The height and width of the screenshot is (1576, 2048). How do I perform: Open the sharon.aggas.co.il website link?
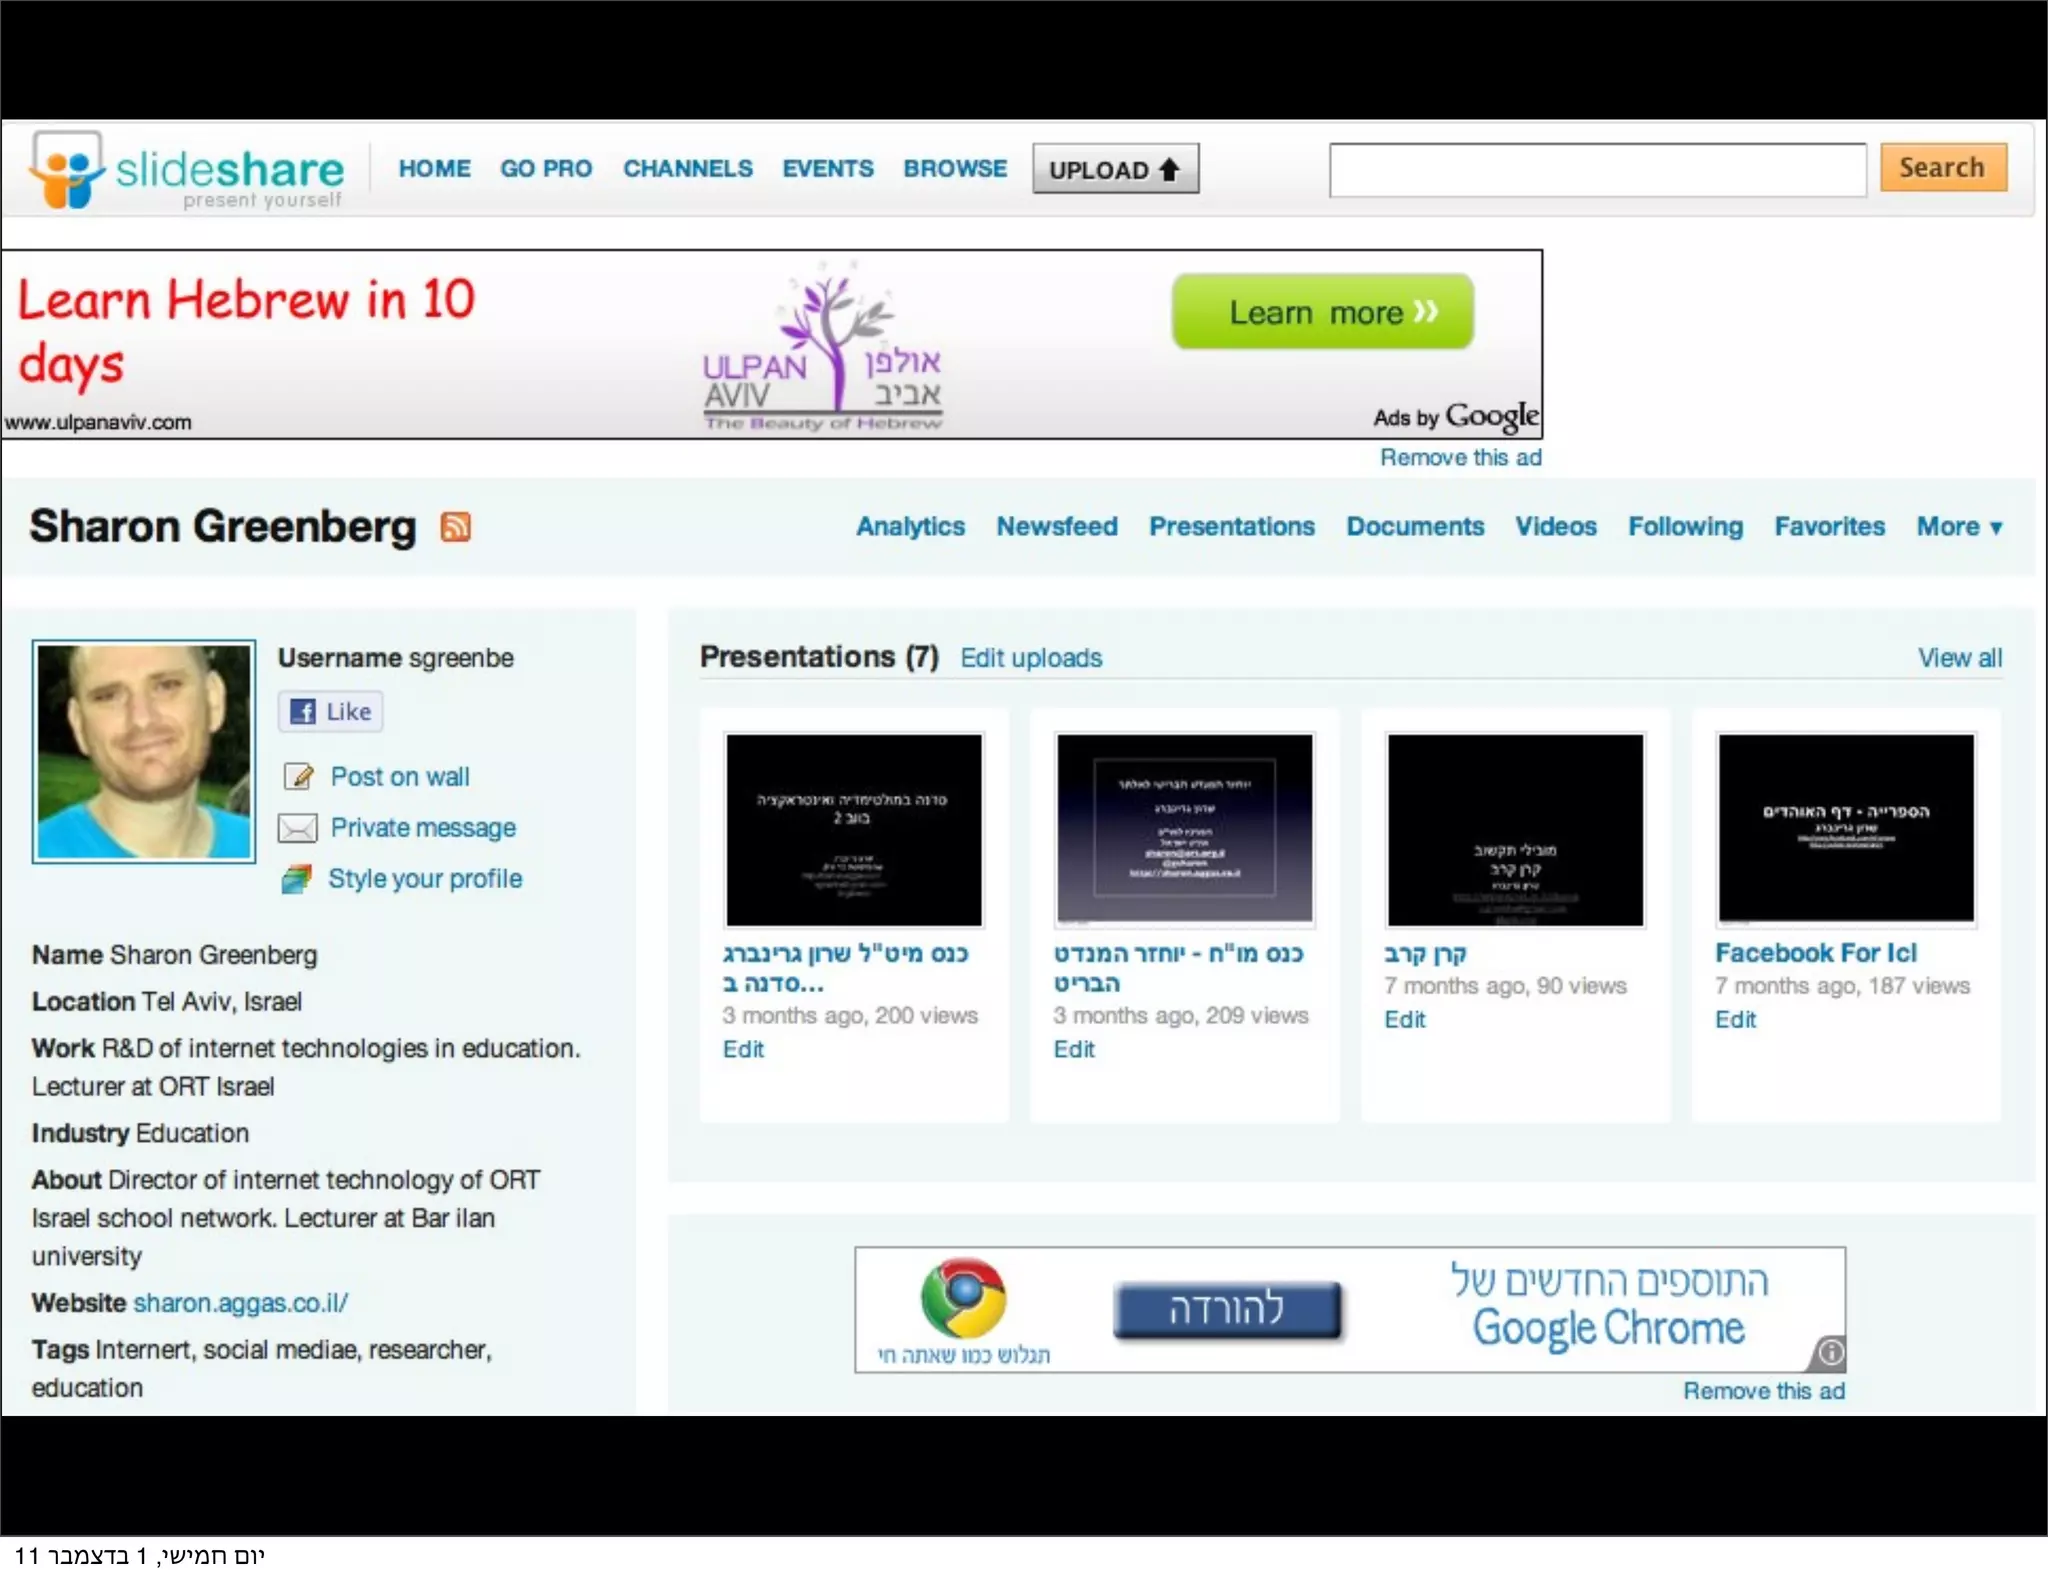point(240,1303)
